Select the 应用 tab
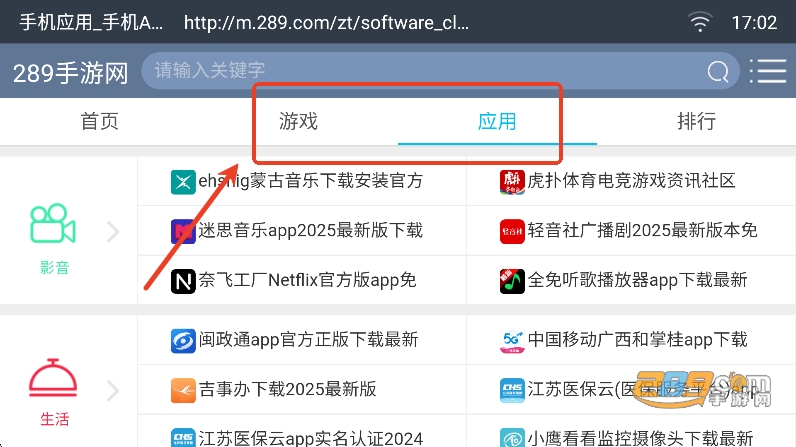This screenshot has width=796, height=447. [498, 122]
